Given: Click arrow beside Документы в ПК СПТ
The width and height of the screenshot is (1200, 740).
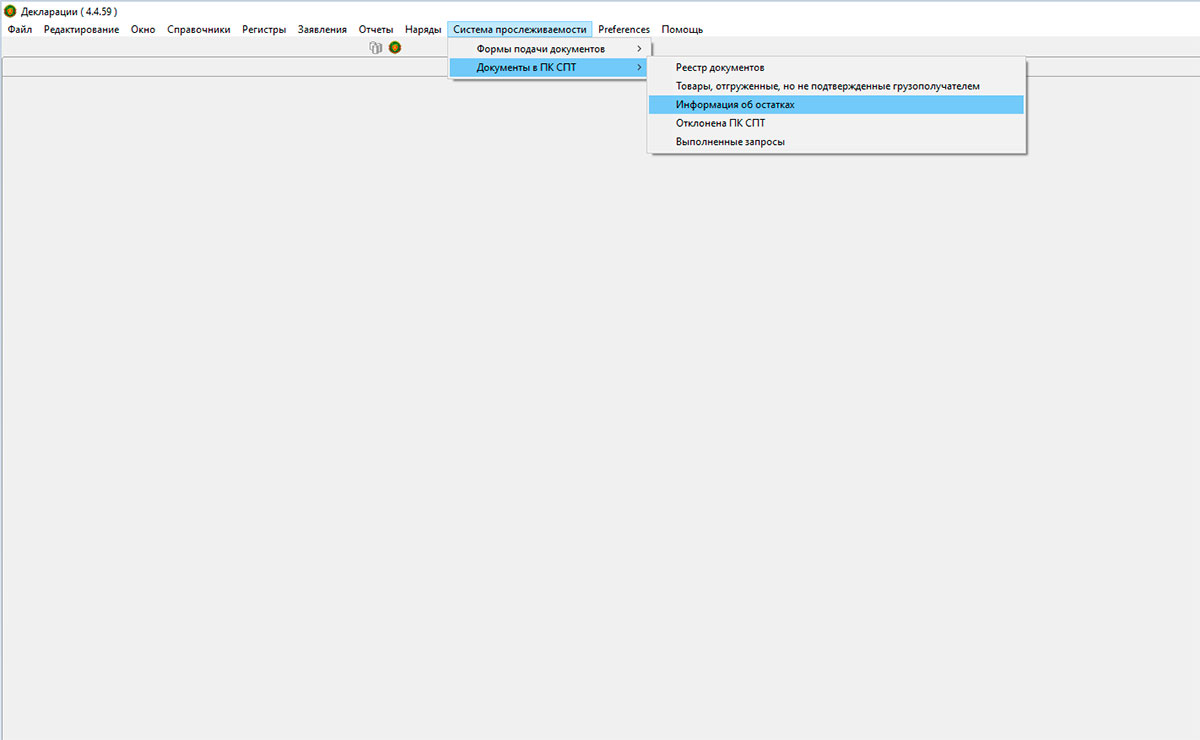Looking at the screenshot, I should click(x=639, y=67).
